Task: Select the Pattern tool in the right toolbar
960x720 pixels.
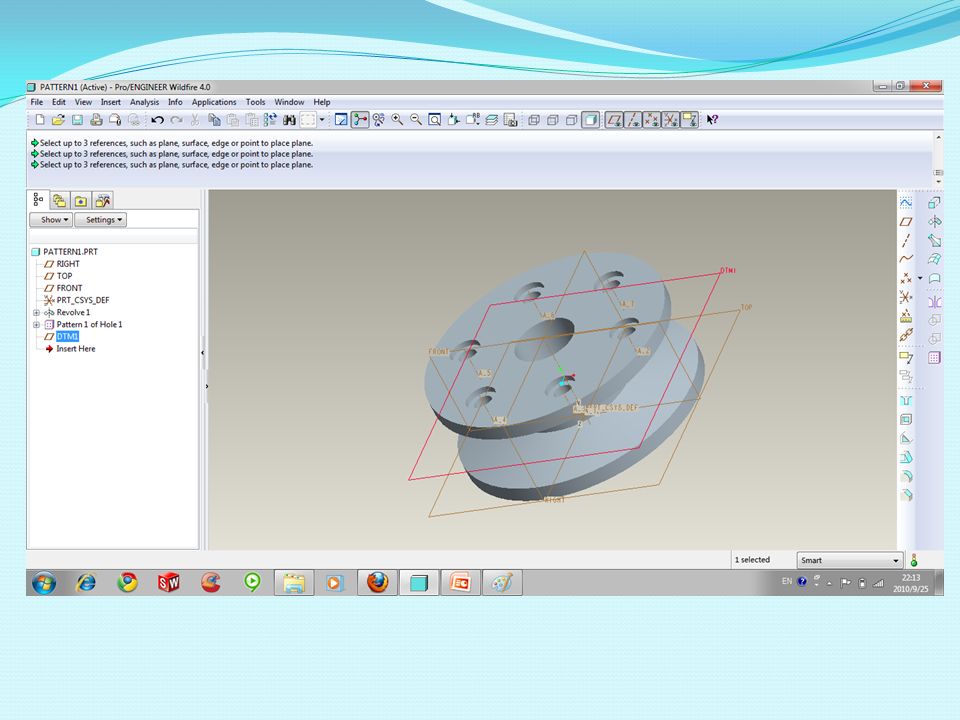Action: 934,358
